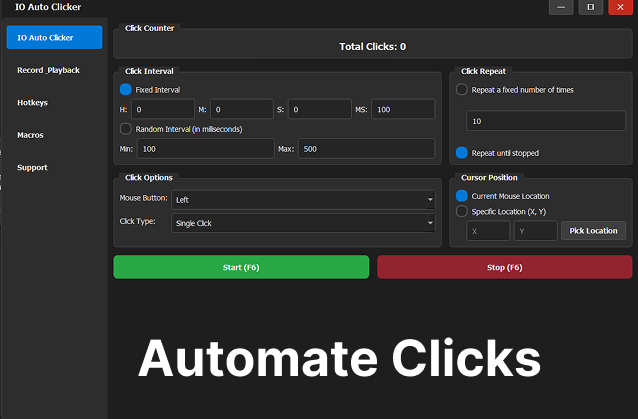Click the green Start (F6) button

click(x=241, y=267)
